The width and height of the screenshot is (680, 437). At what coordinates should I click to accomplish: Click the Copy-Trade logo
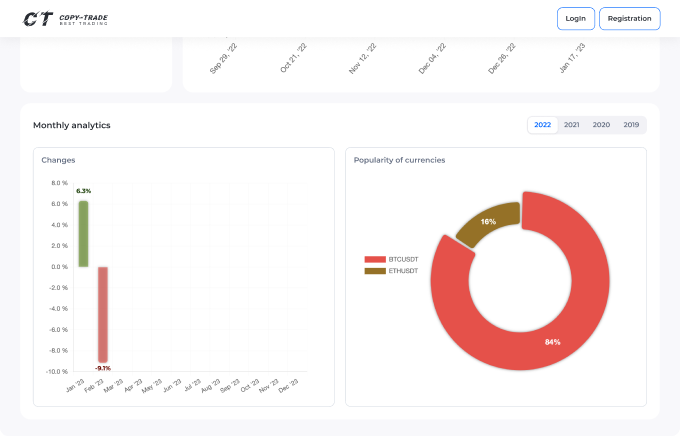coord(65,19)
